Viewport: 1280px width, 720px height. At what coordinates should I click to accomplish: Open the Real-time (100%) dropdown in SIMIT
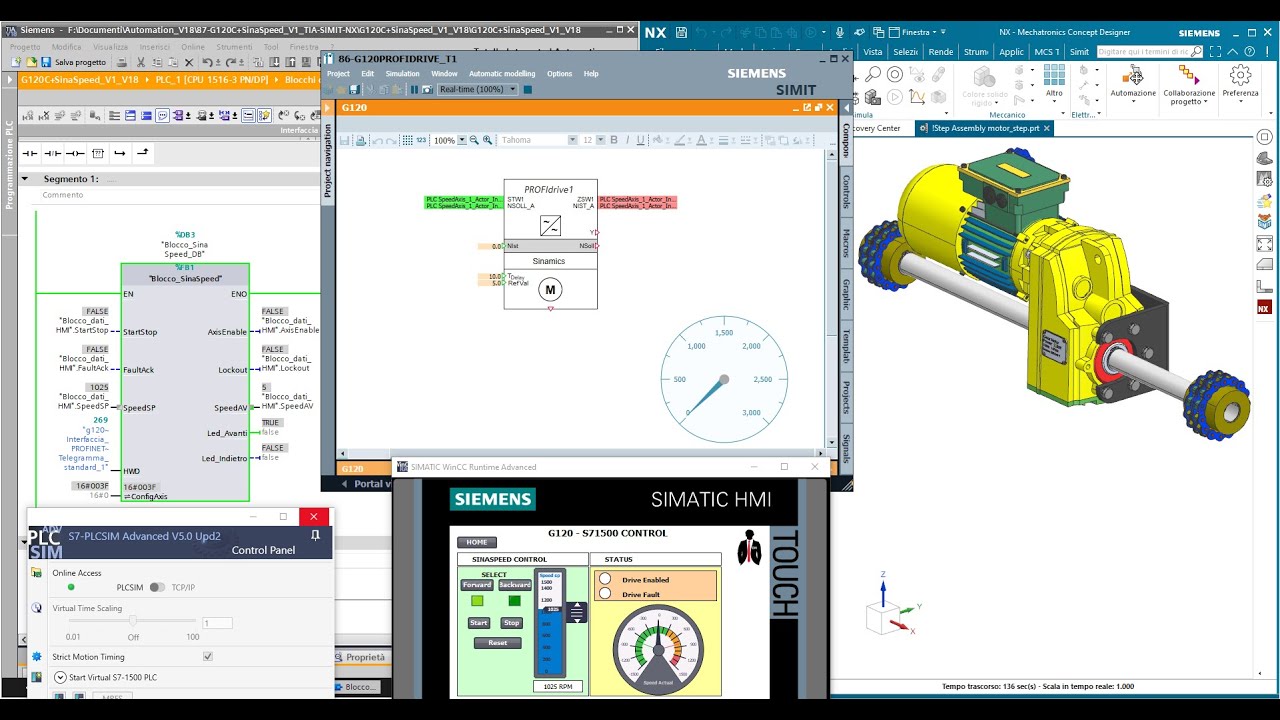[x=477, y=90]
